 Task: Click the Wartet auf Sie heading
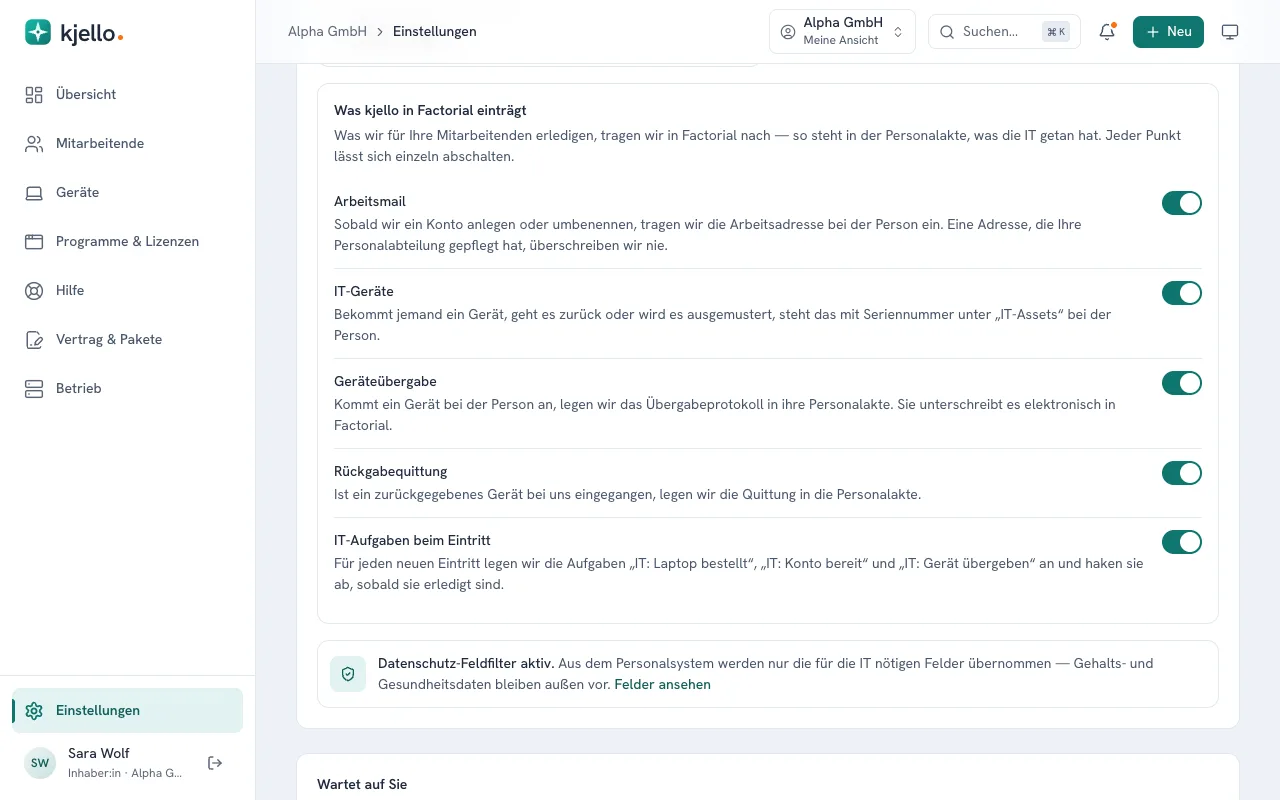362,785
